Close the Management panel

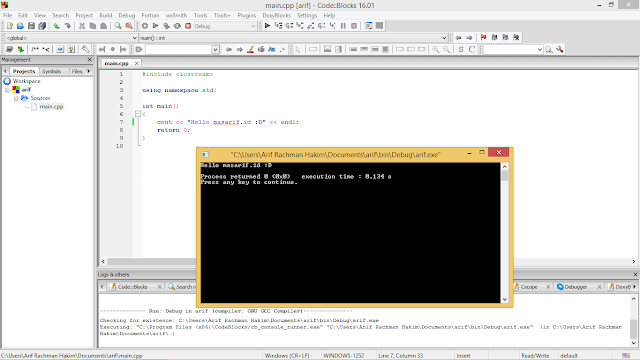(90, 60)
